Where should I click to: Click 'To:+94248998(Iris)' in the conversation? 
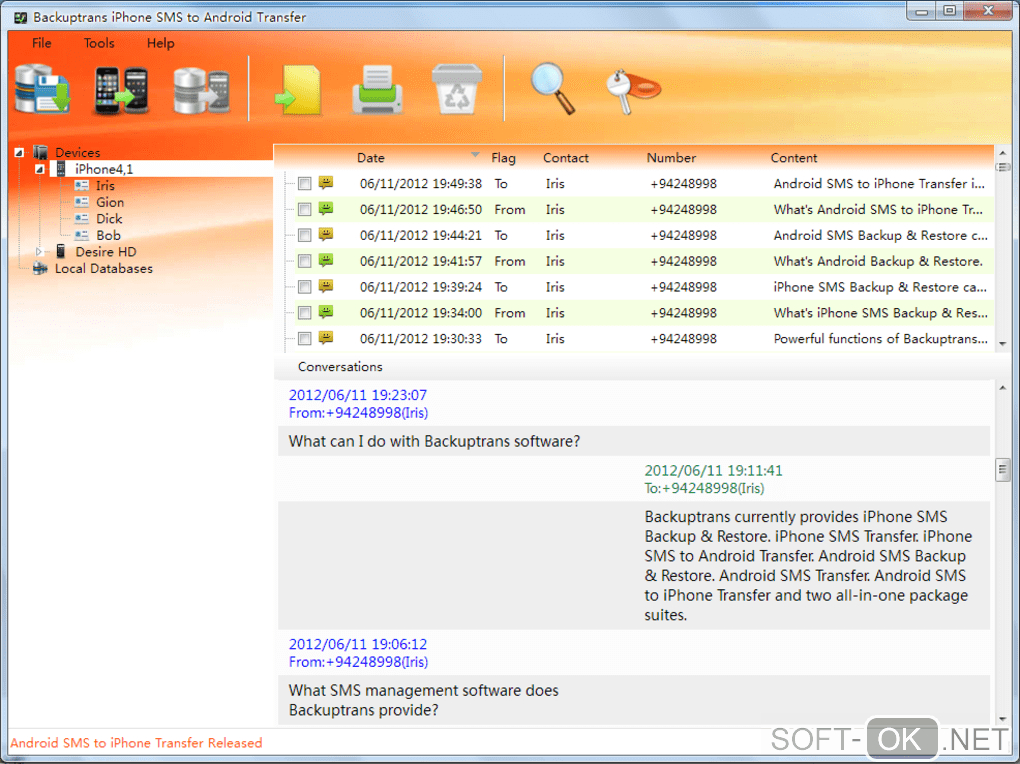[704, 488]
